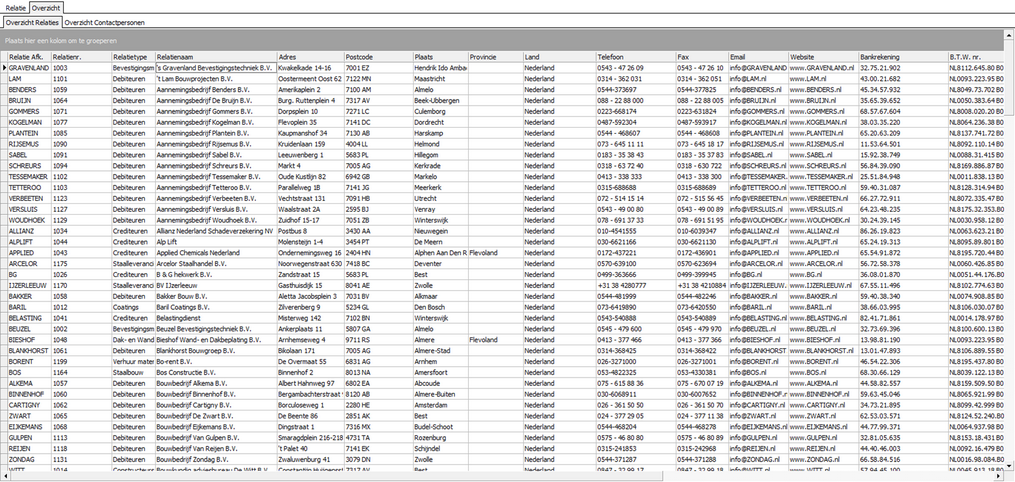Click the Alp Lift name cell
This screenshot has height=482, width=1015.
216,242
